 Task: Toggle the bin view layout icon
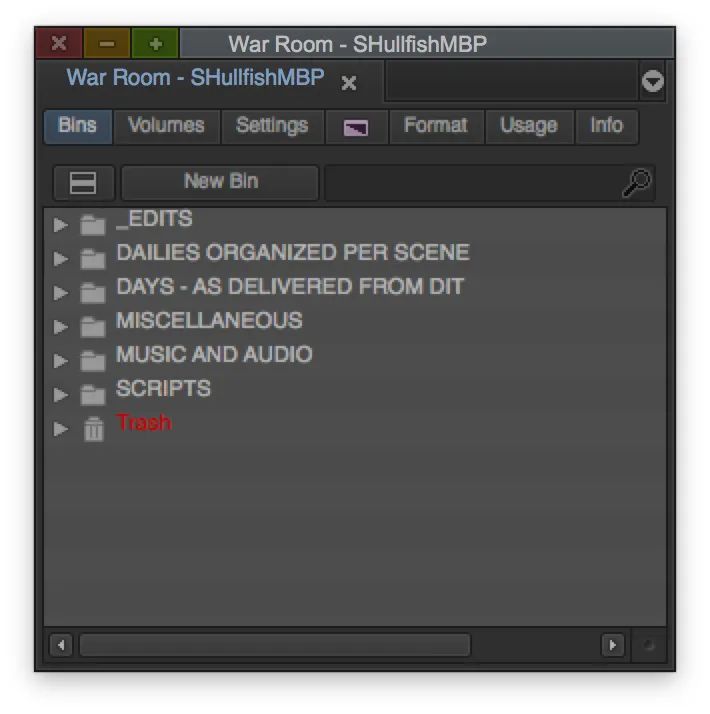pyautogui.click(x=83, y=183)
